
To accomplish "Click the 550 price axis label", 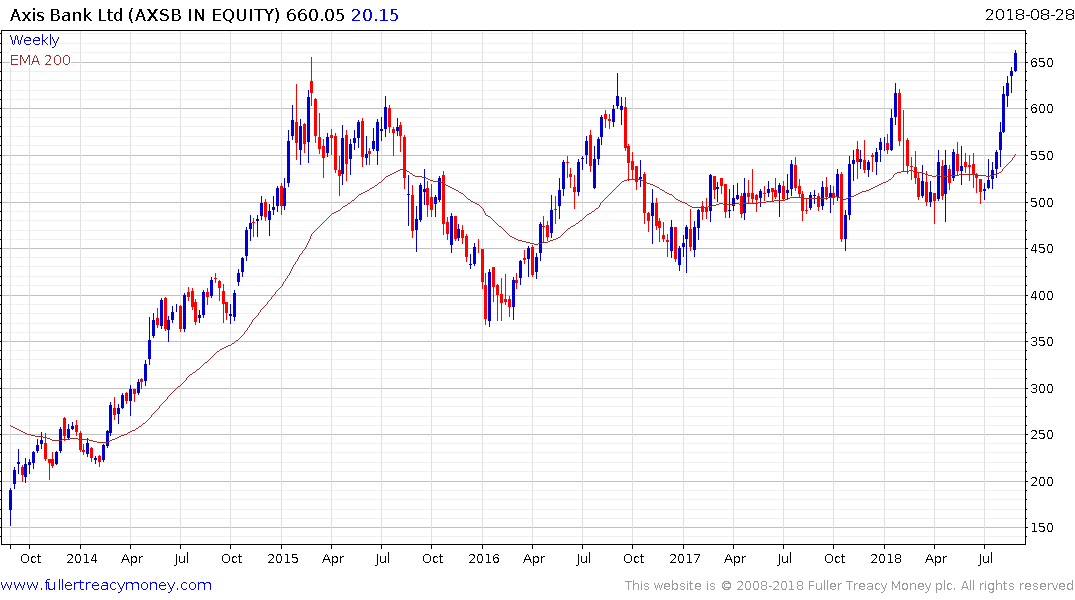I will tap(1041, 156).
